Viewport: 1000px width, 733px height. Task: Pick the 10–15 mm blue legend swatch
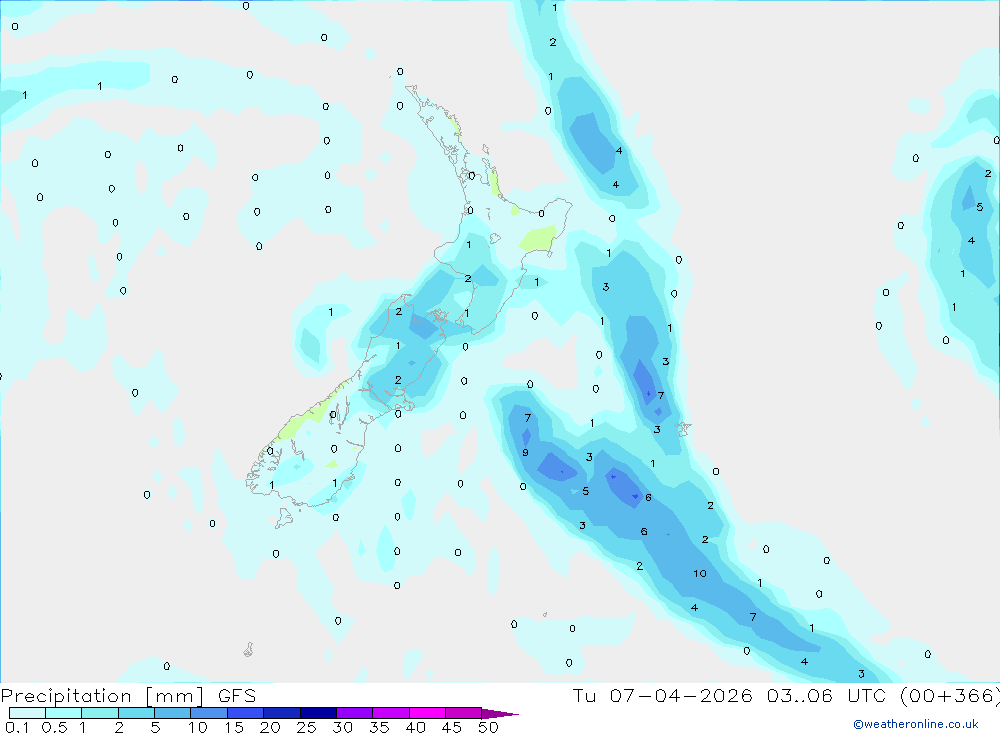209,713
